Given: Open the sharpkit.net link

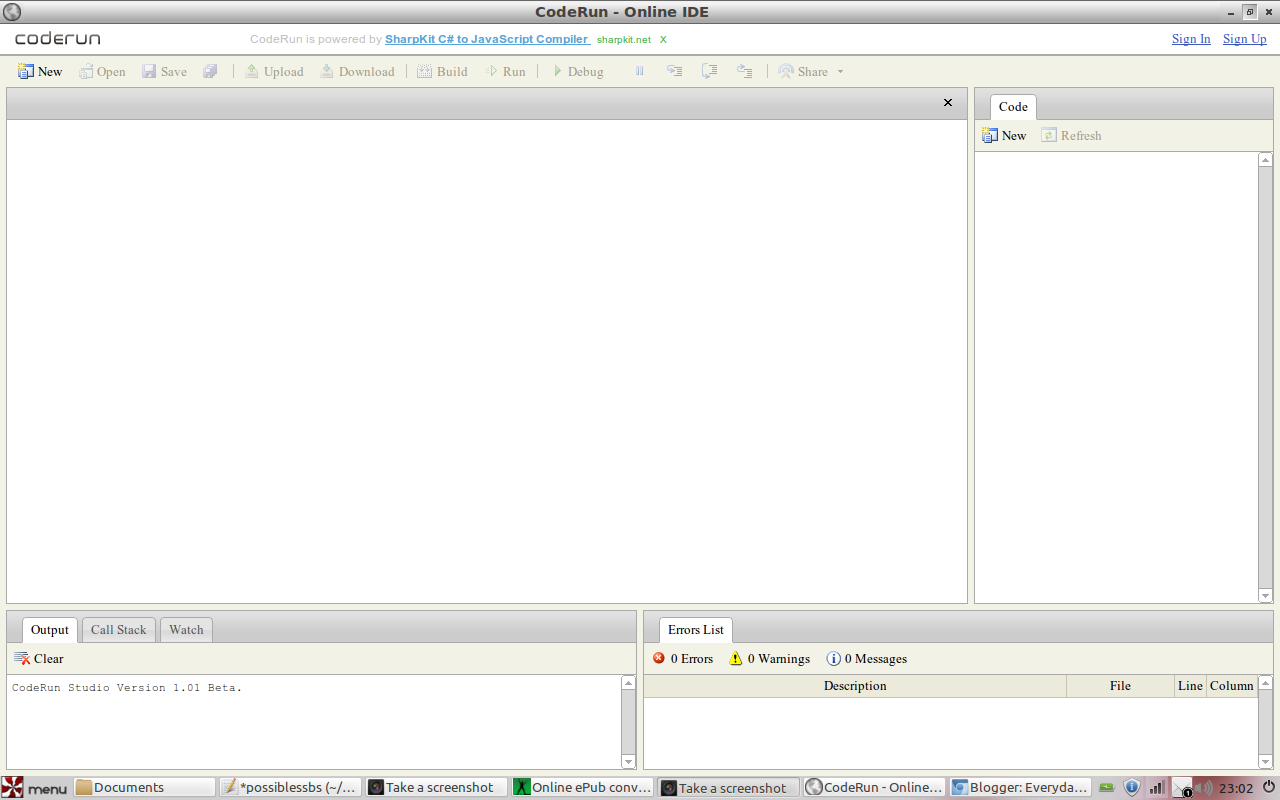Looking at the screenshot, I should tap(624, 40).
